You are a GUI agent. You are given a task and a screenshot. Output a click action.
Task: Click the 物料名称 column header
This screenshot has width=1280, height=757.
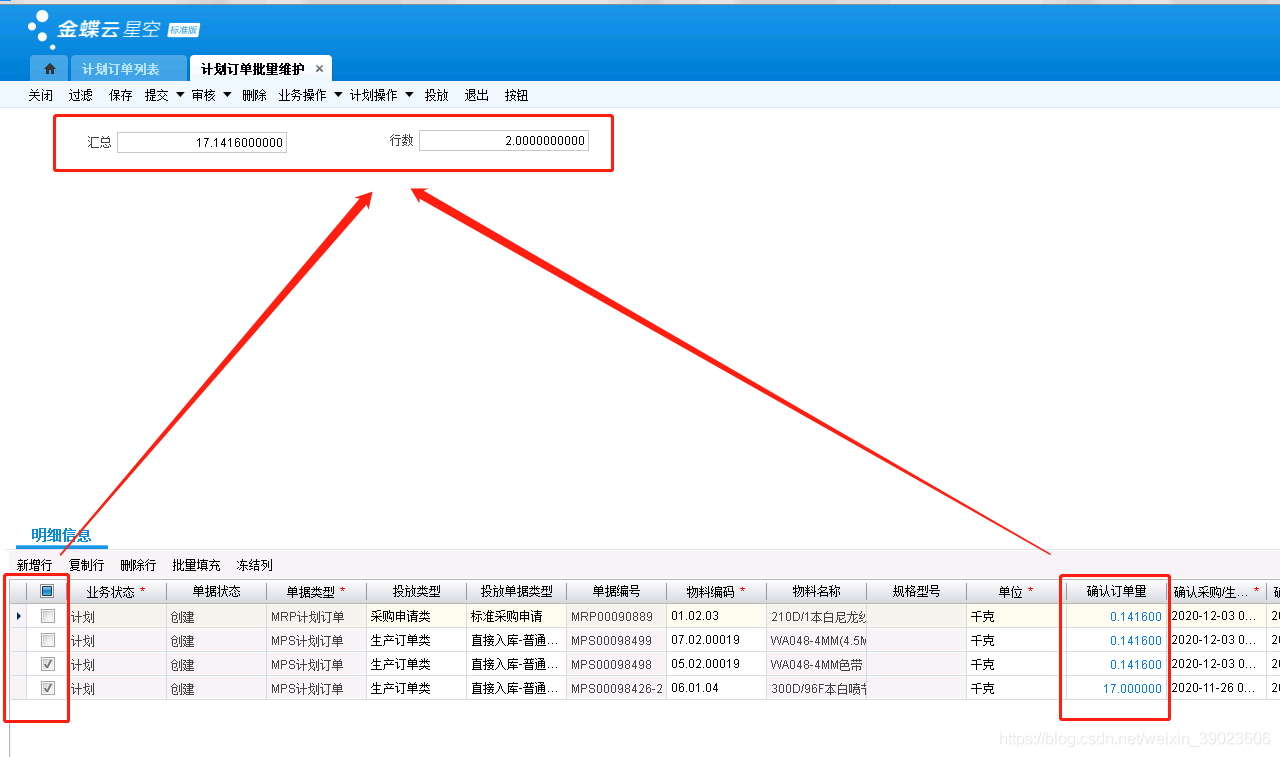tap(816, 592)
